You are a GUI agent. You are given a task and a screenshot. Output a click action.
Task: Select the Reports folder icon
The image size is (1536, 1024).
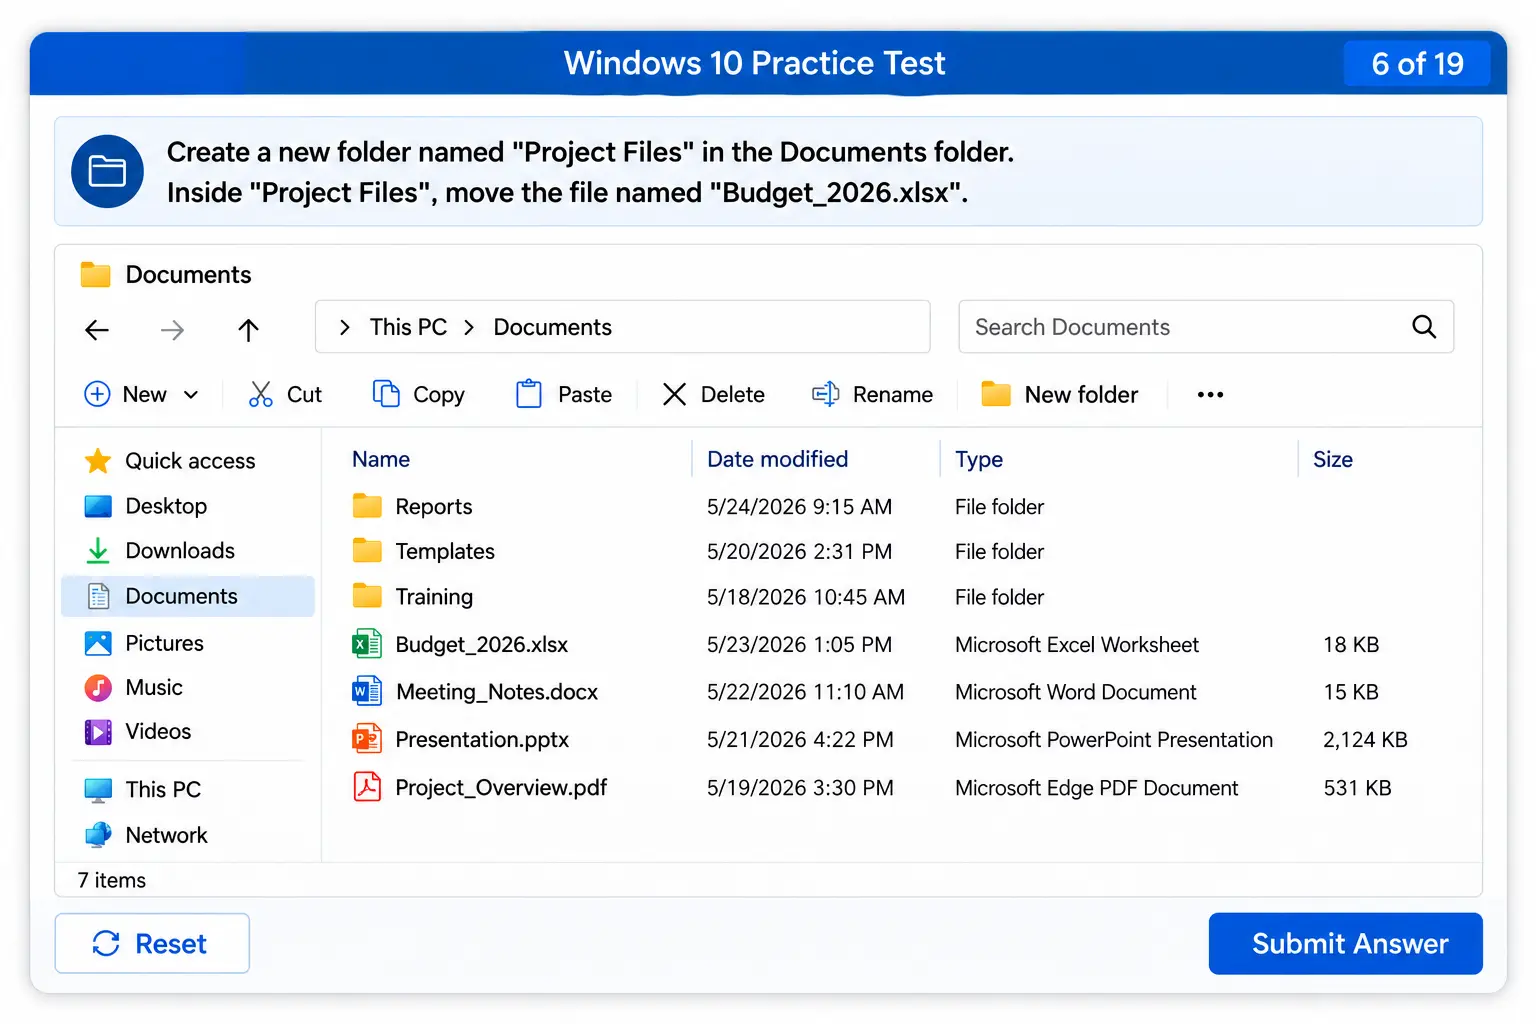click(367, 506)
